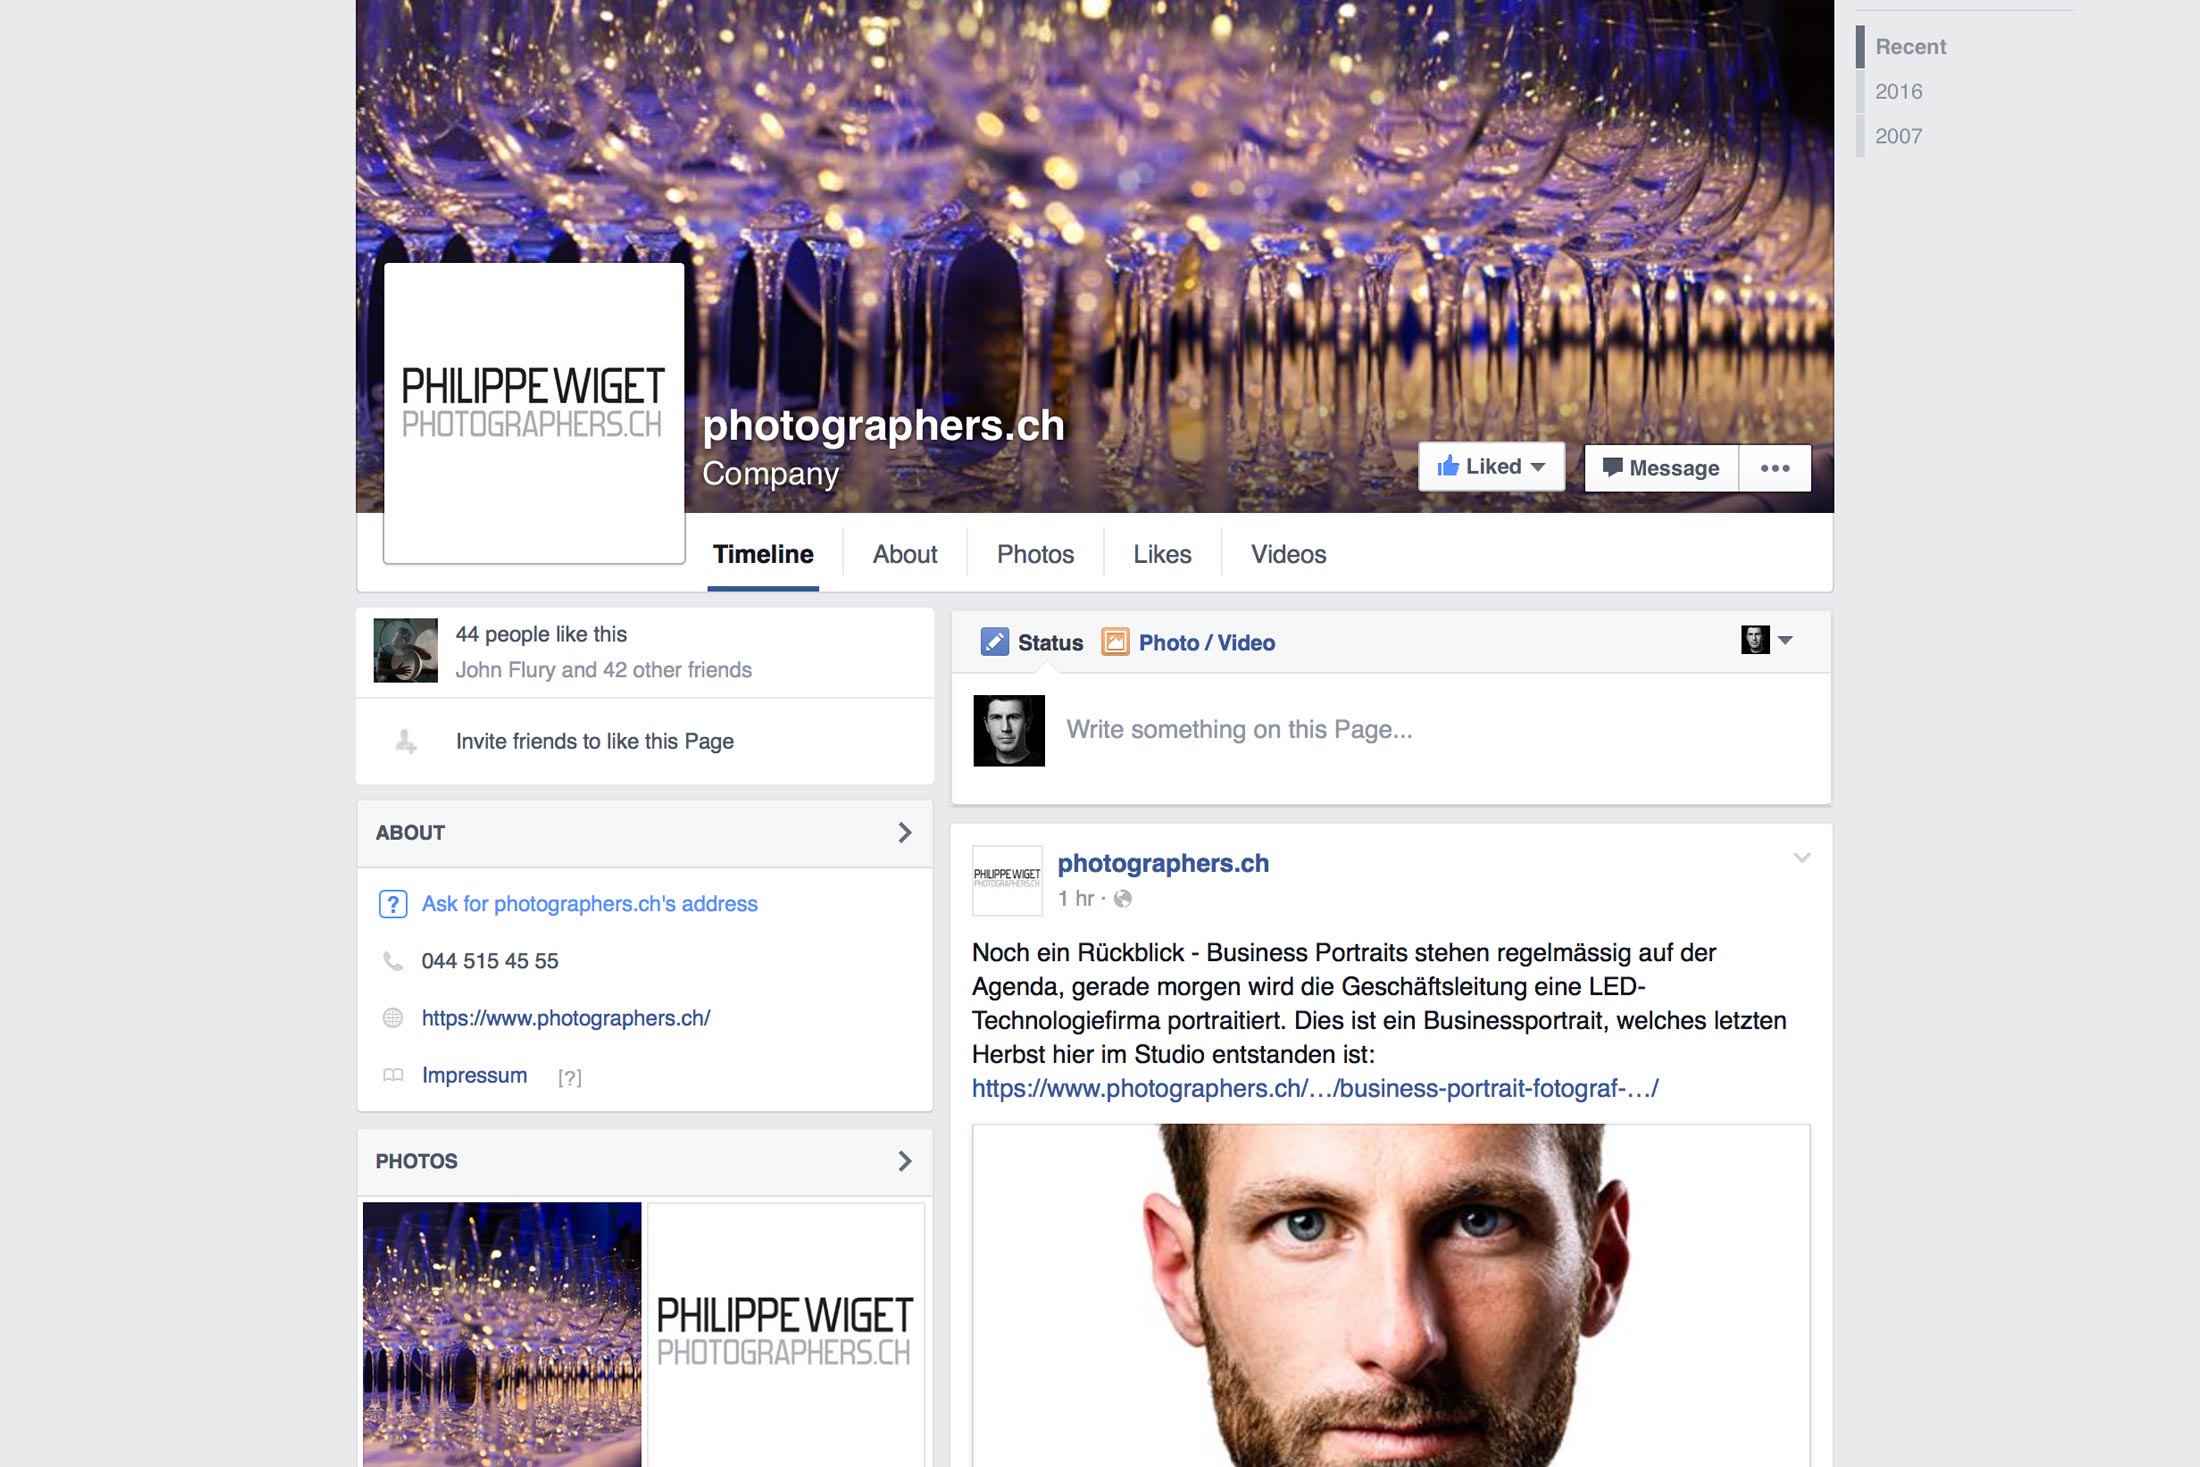Jump to 2016 on the timeline

coord(1898,91)
